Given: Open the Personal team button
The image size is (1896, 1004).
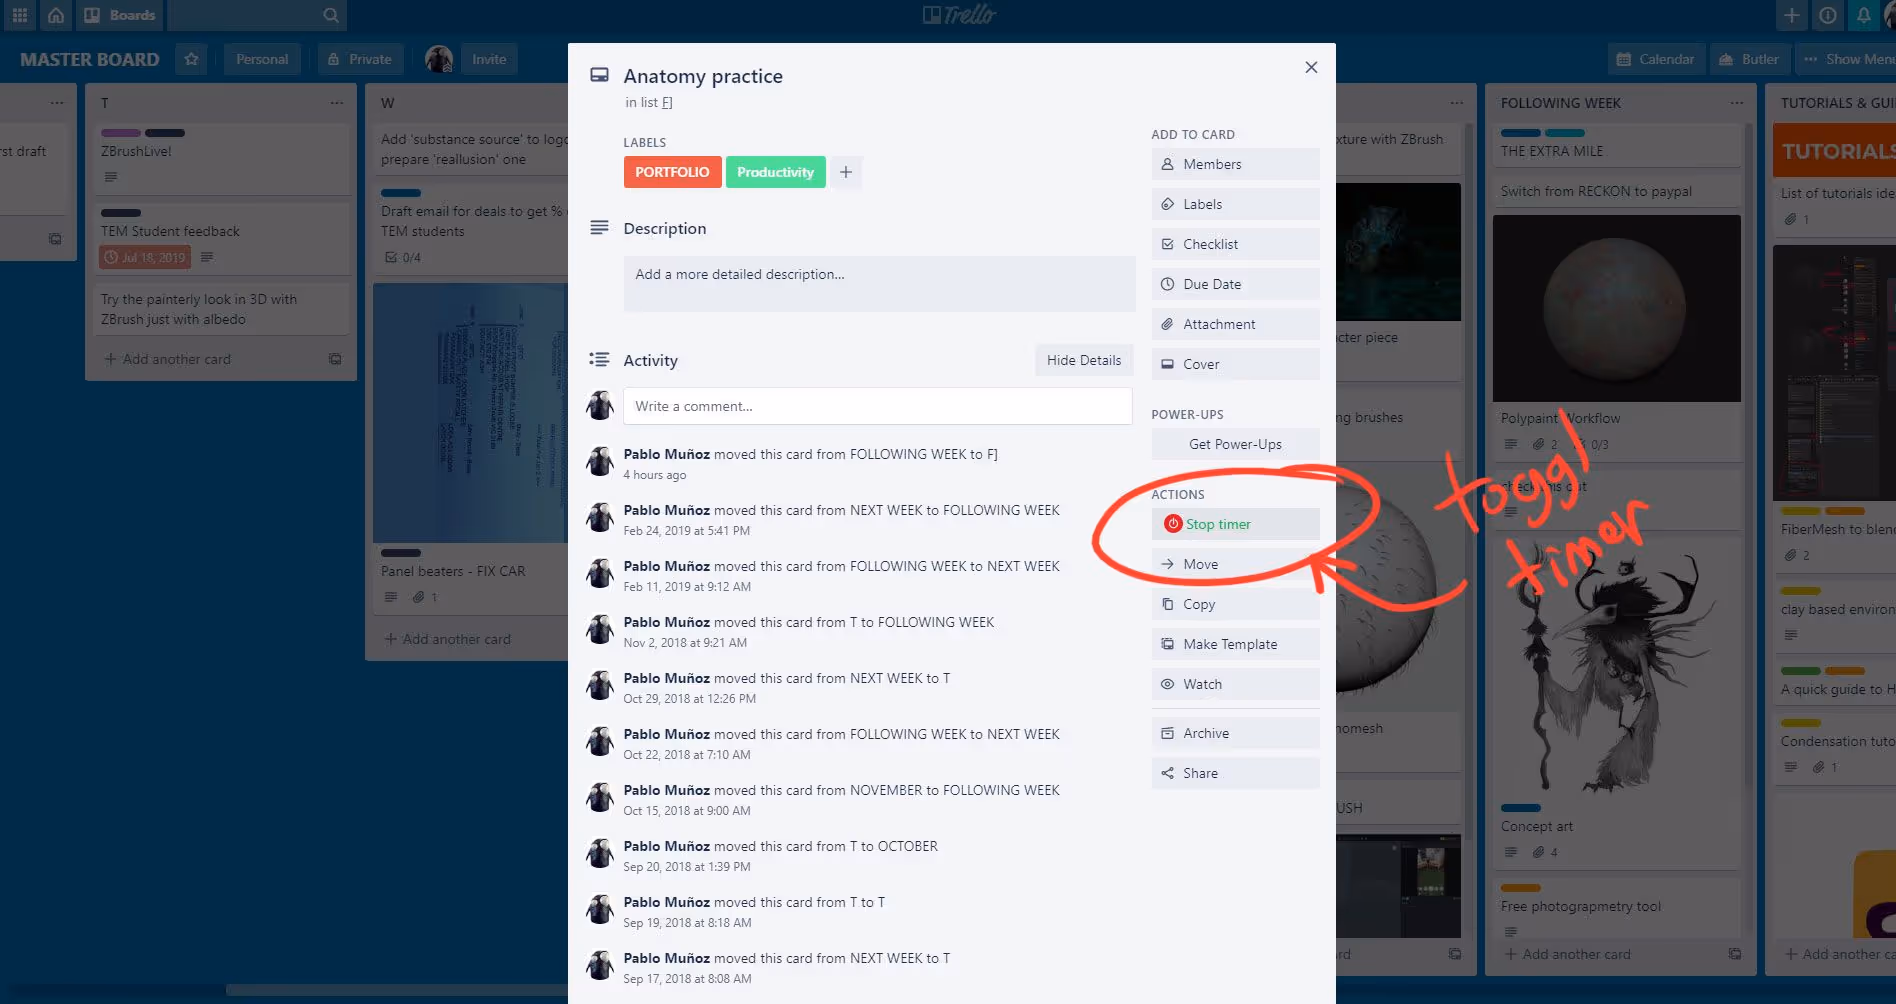Looking at the screenshot, I should pyautogui.click(x=262, y=59).
